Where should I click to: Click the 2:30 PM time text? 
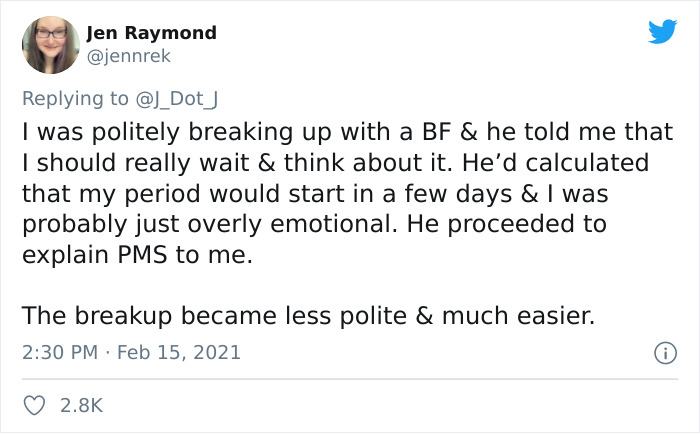(x=60, y=353)
